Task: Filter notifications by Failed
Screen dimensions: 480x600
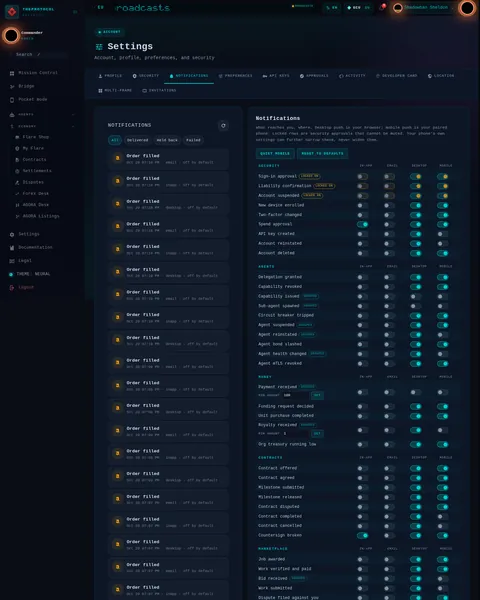Action: pyautogui.click(x=193, y=140)
